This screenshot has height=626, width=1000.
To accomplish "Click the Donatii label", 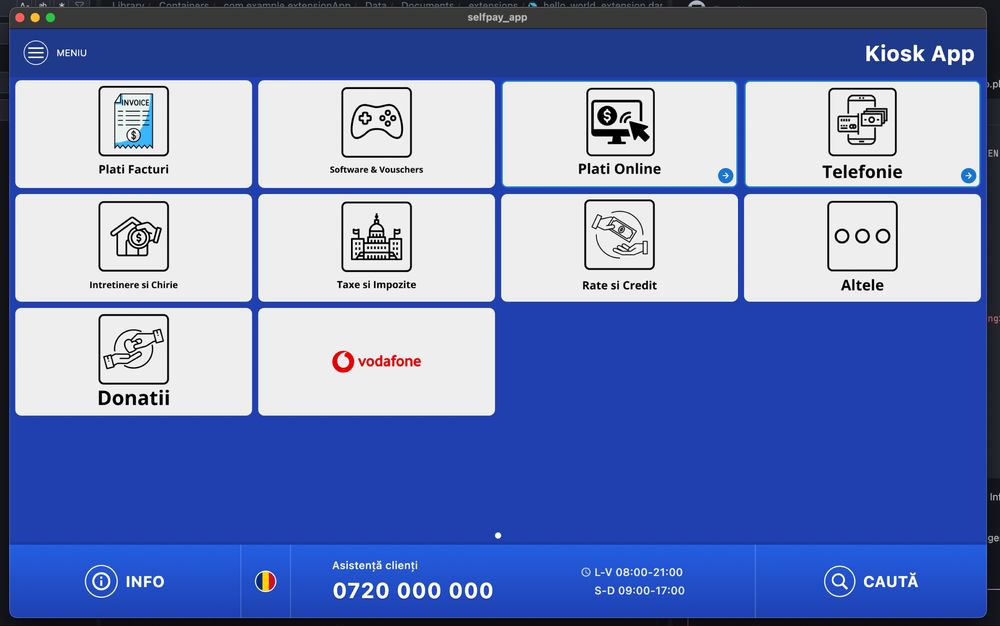I will click(134, 398).
